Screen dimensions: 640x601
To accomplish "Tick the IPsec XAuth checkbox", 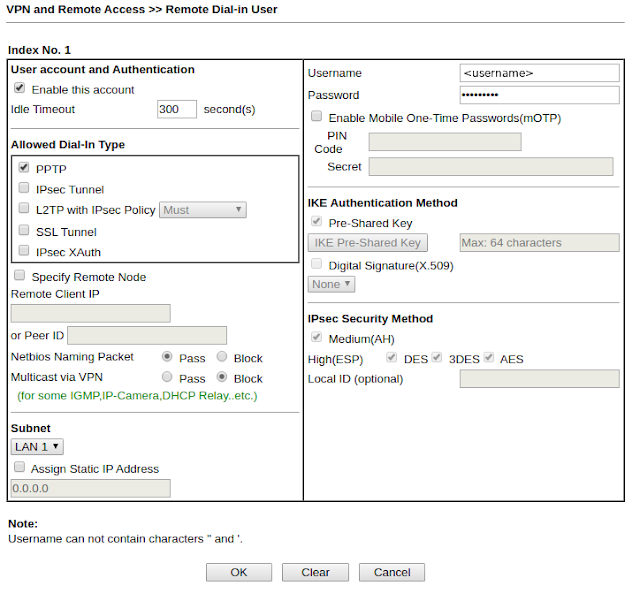I will (24, 251).
